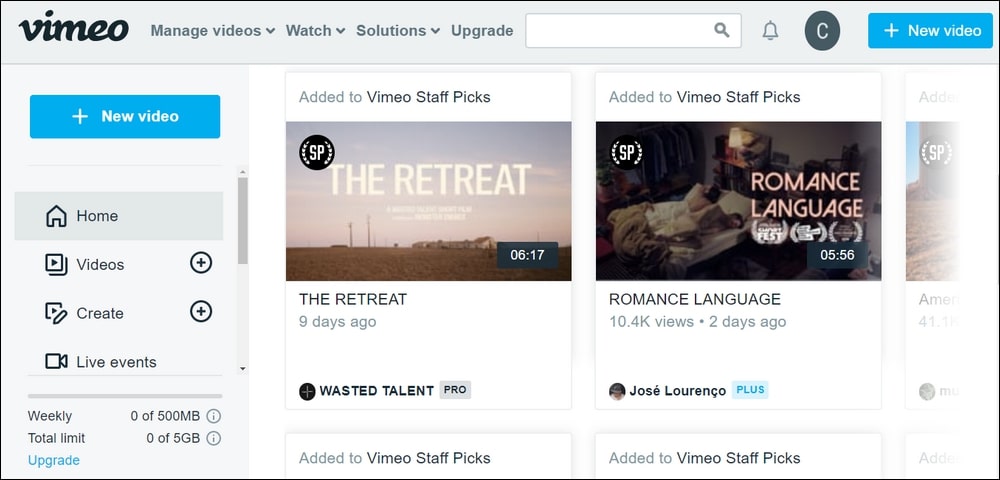Click the sidebar scrollbar down arrow
Viewport: 1000px width, 480px height.
point(242,368)
